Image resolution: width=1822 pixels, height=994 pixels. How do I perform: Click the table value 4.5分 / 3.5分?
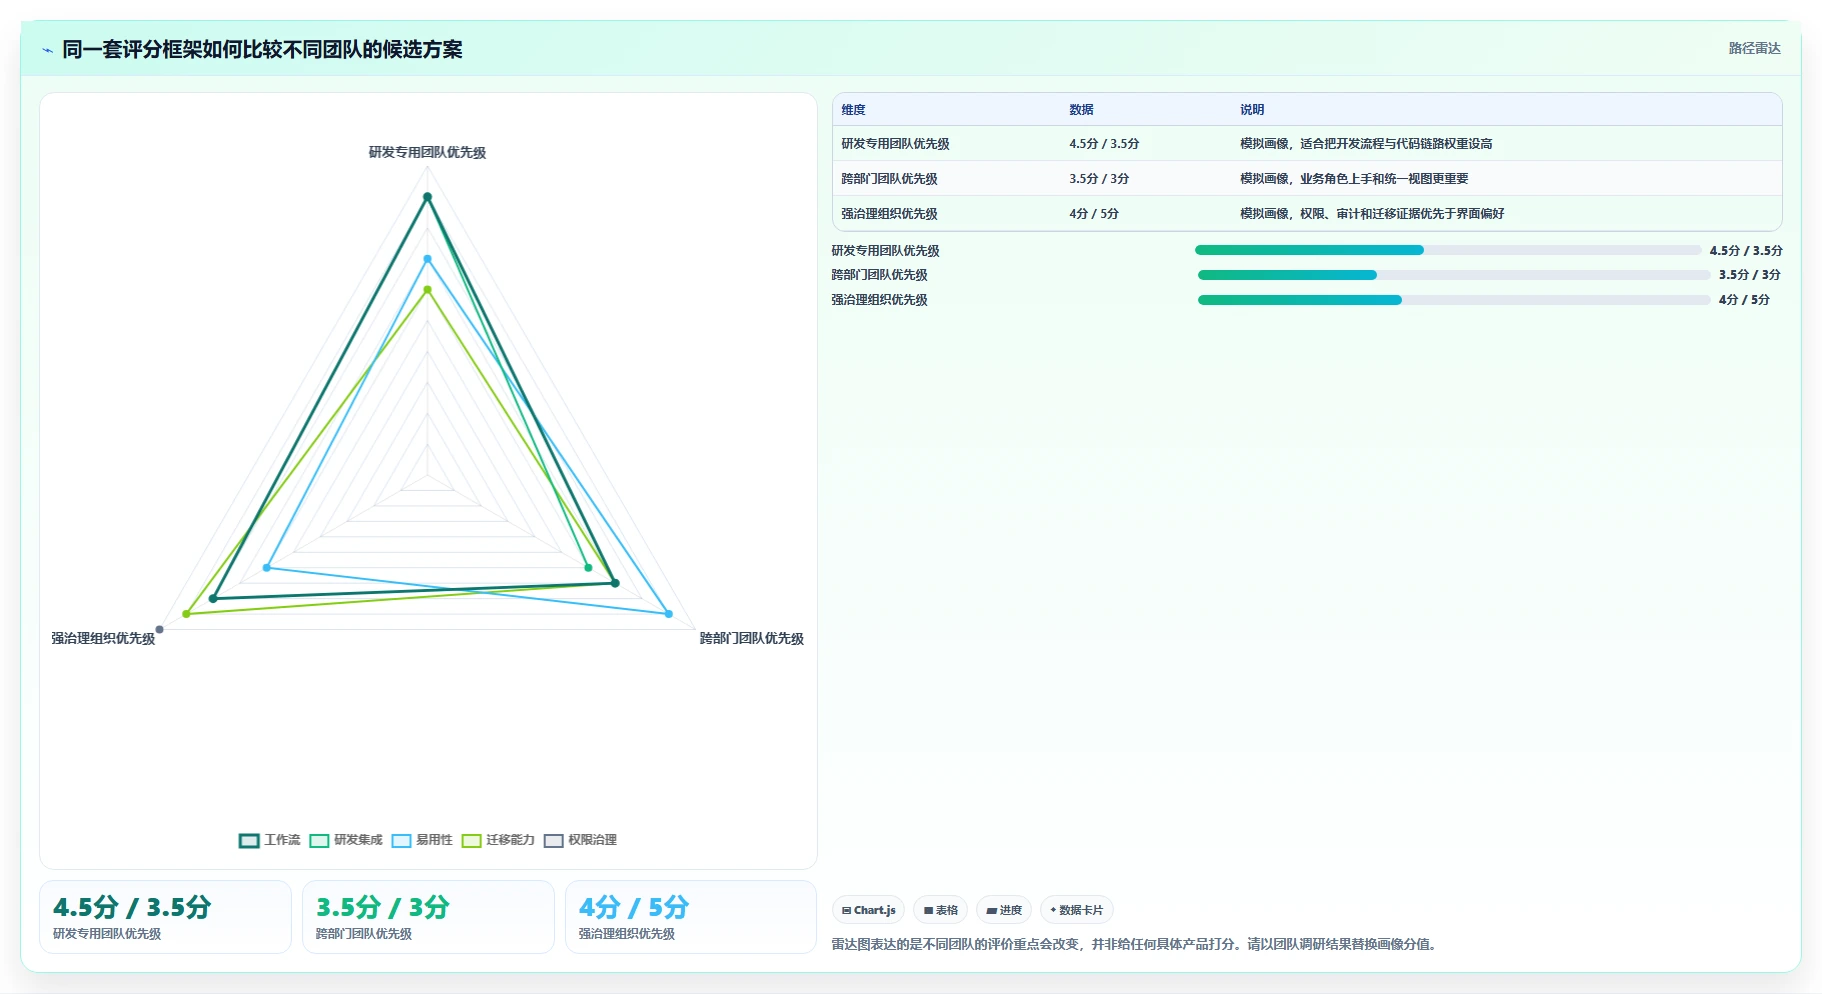pos(1104,144)
